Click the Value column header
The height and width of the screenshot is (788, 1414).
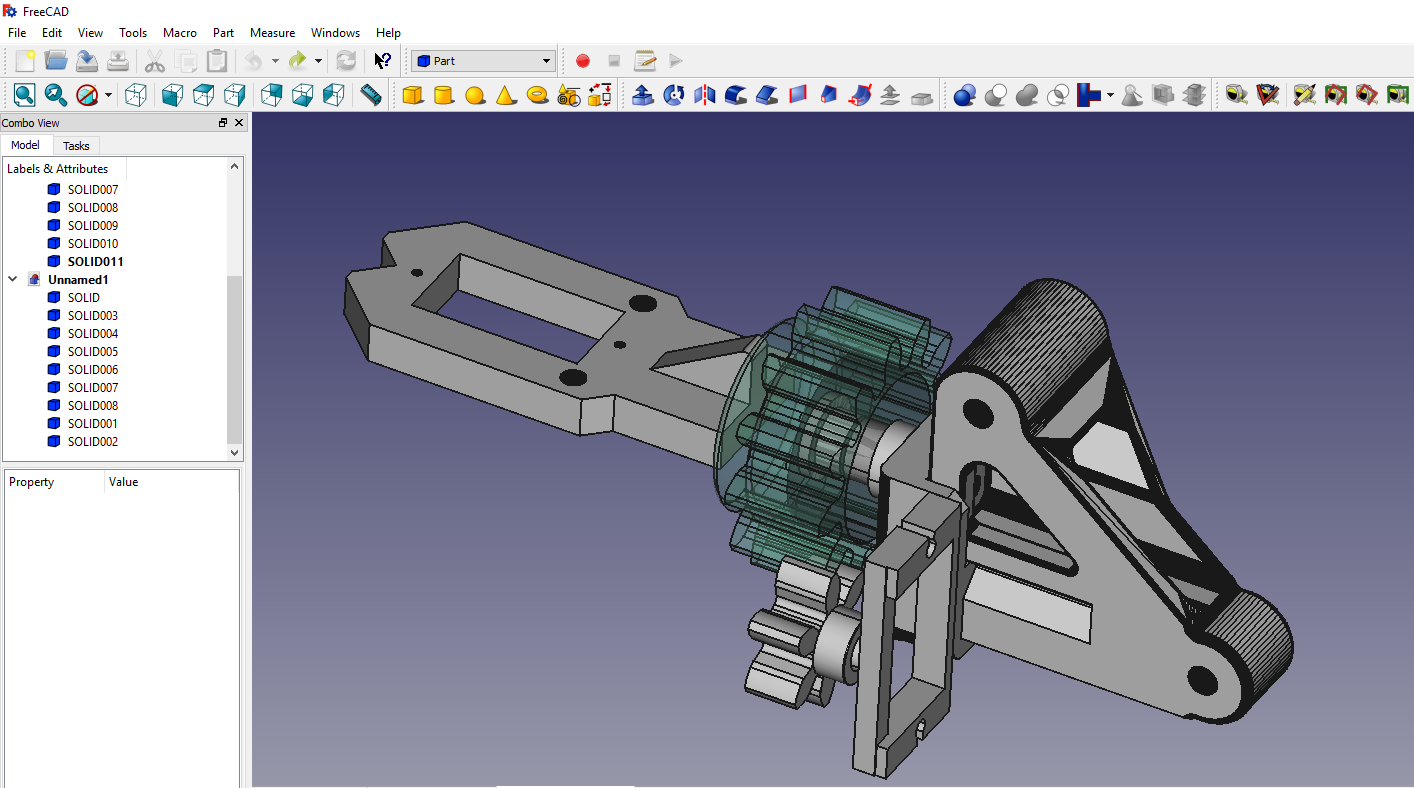tap(171, 482)
